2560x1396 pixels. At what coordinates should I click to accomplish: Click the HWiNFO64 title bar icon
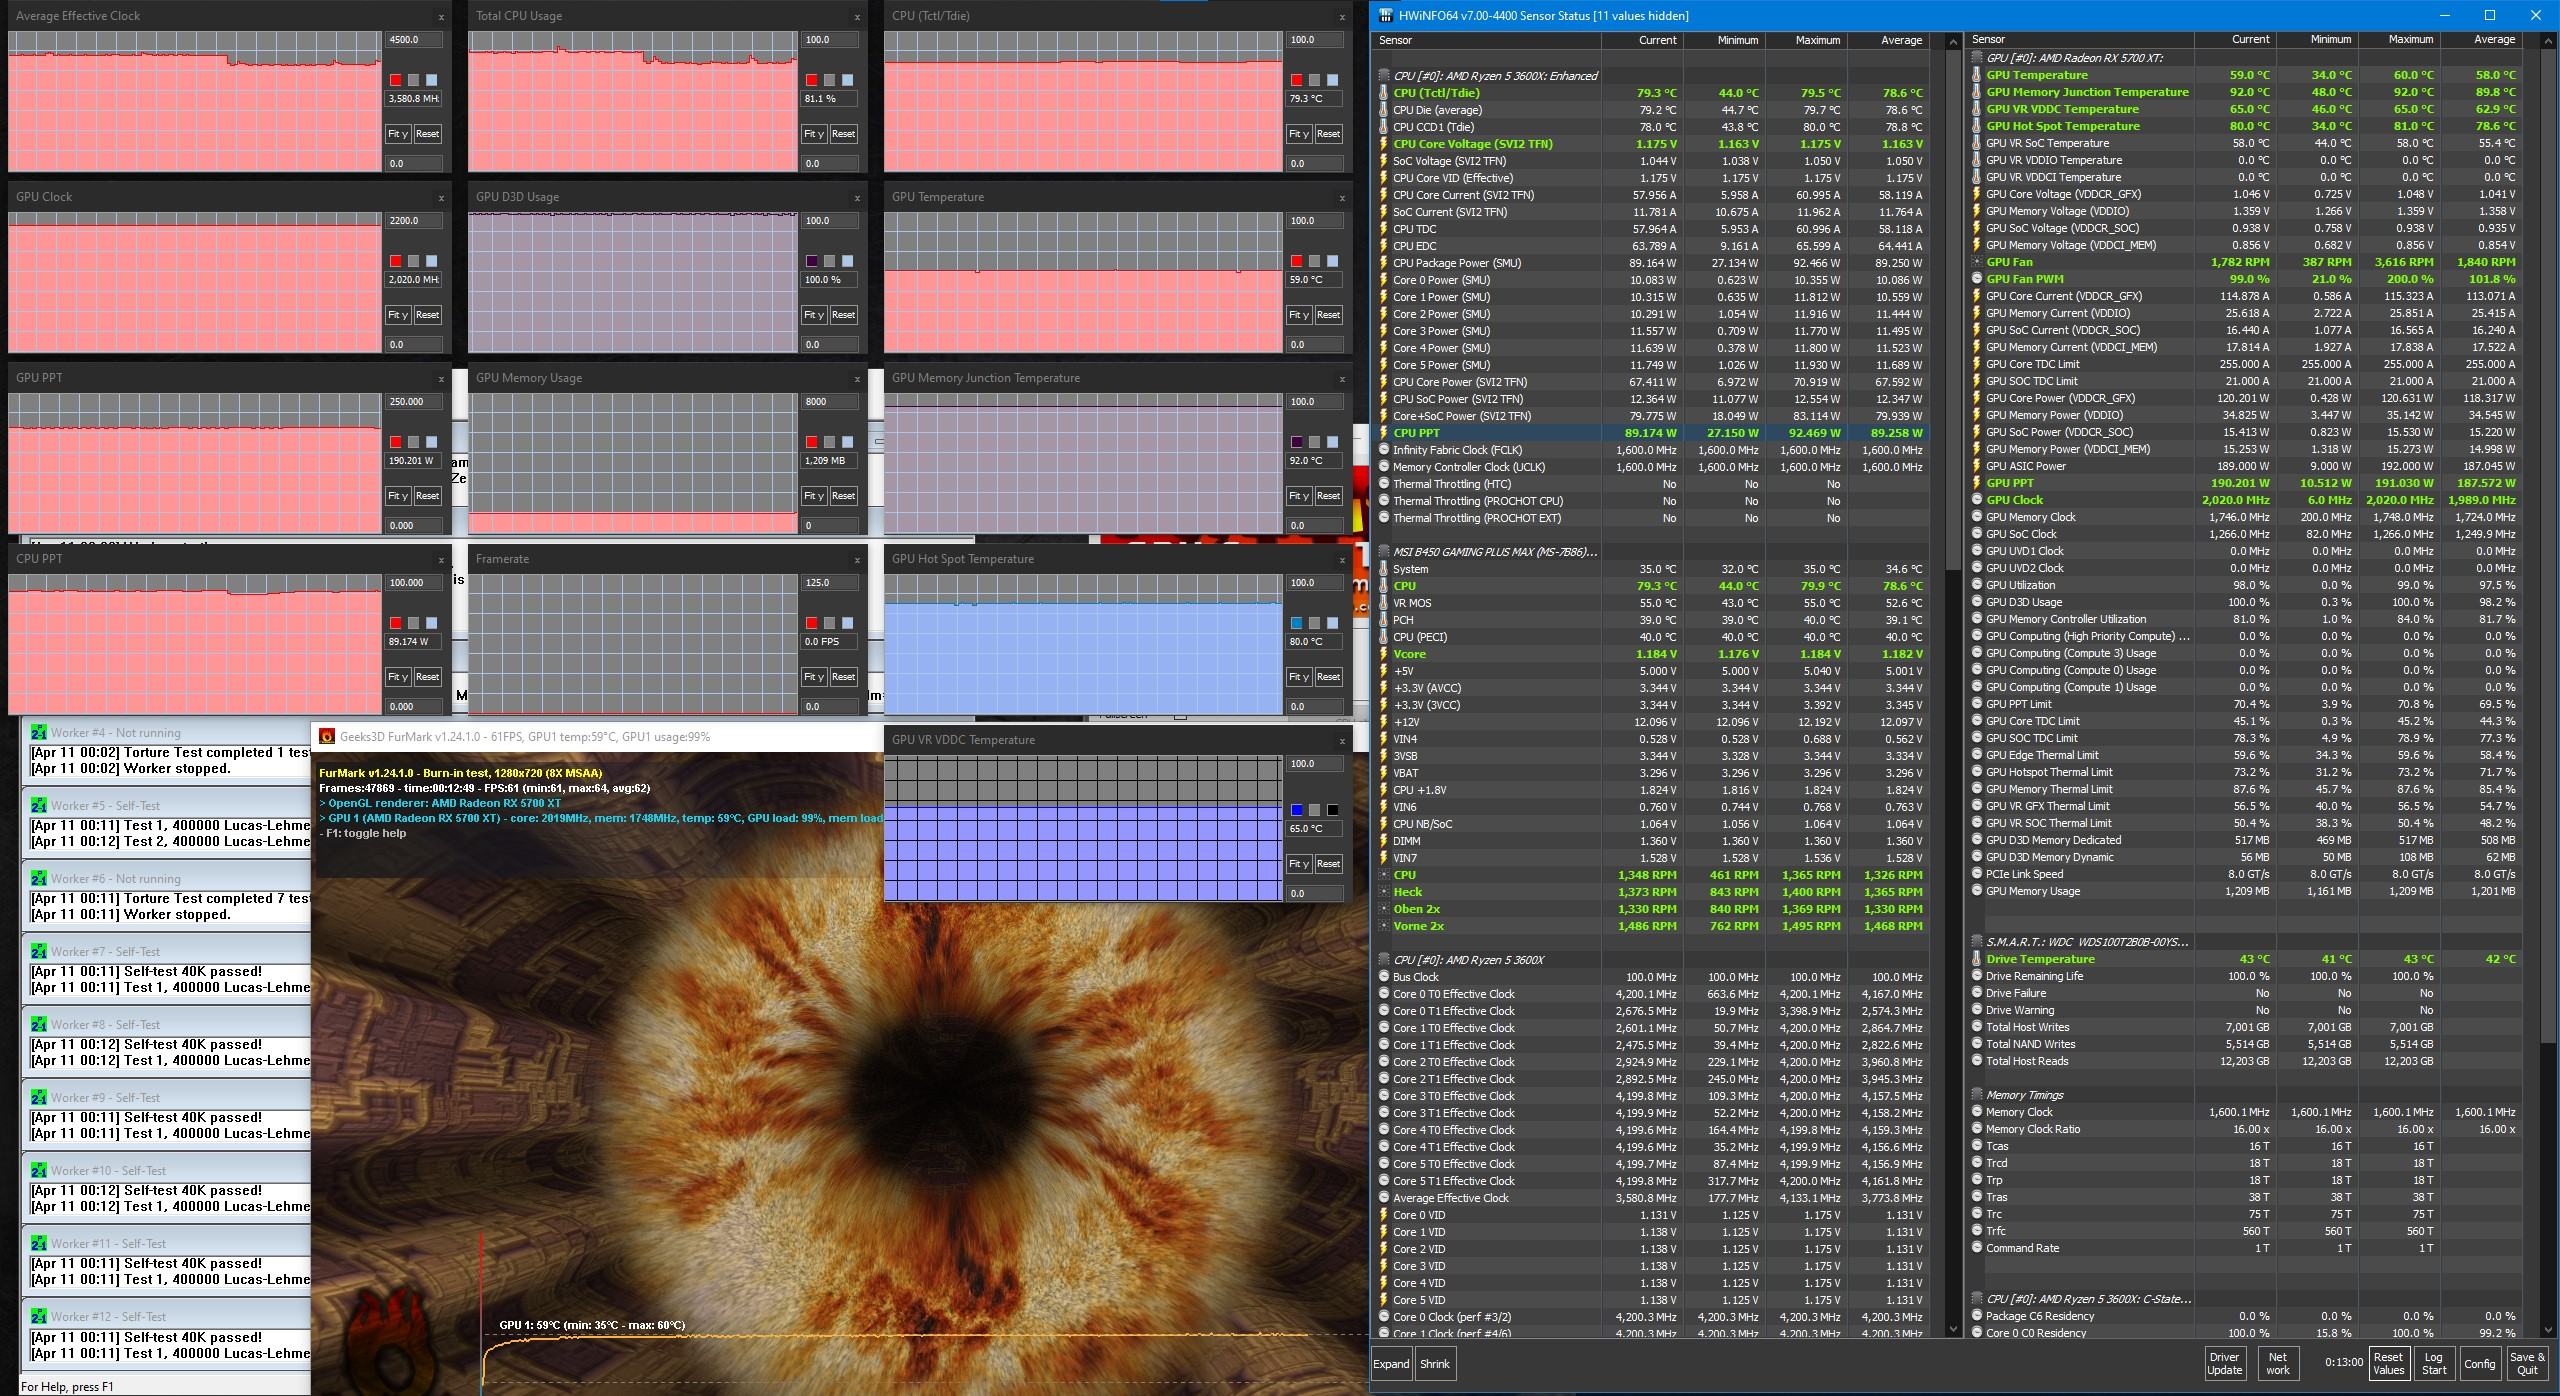(1385, 15)
